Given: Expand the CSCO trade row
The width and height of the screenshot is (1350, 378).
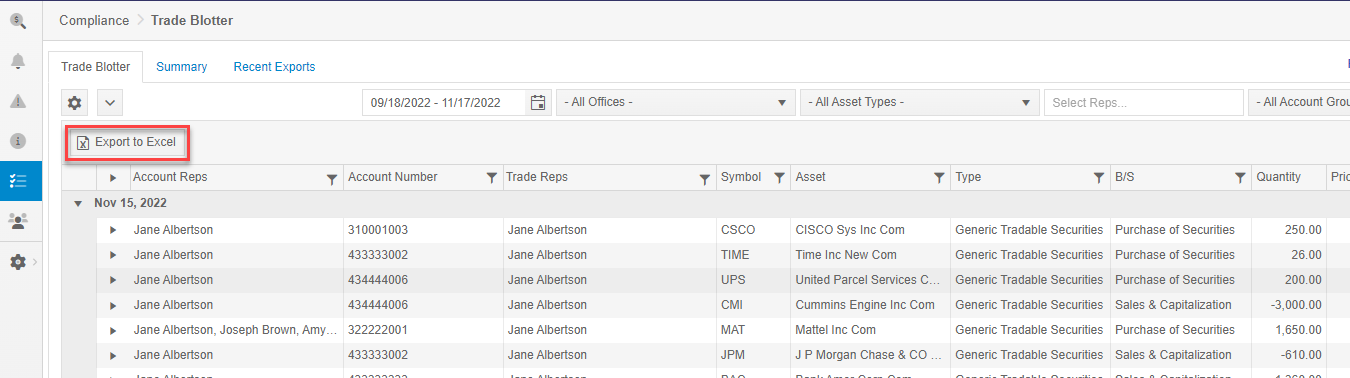Looking at the screenshot, I should tap(113, 230).
